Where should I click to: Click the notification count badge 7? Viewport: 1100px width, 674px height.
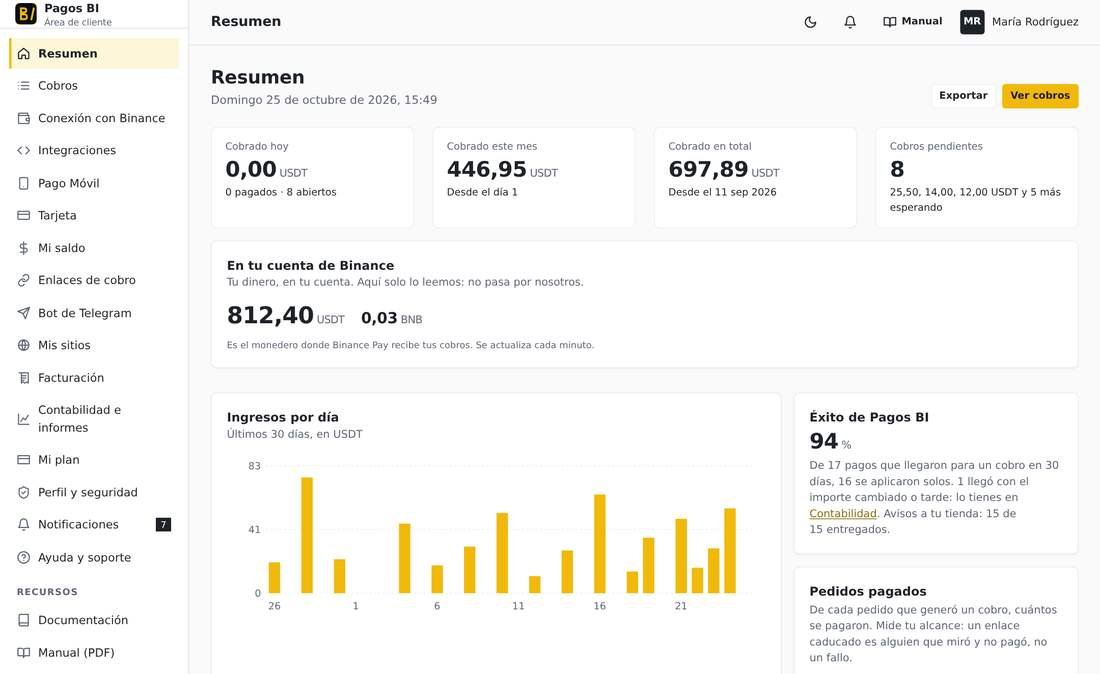[163, 525]
